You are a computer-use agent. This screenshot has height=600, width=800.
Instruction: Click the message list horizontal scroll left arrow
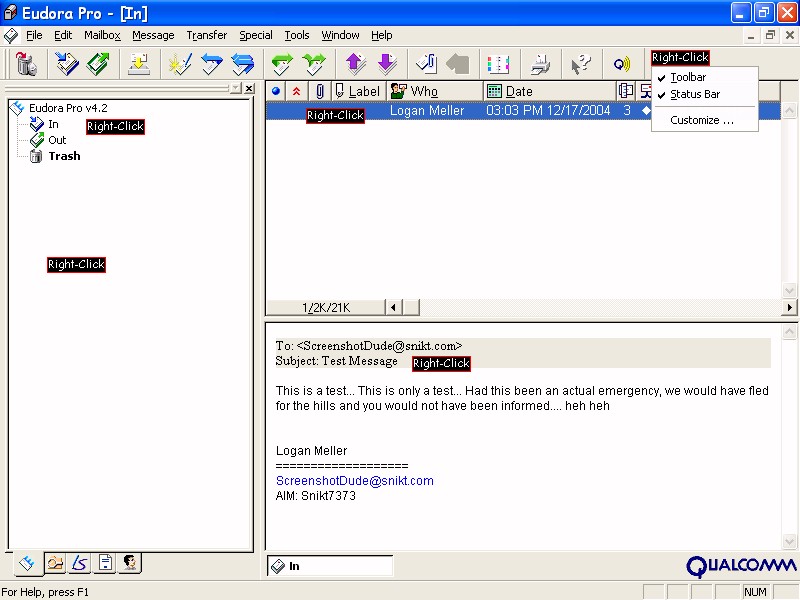tap(393, 307)
